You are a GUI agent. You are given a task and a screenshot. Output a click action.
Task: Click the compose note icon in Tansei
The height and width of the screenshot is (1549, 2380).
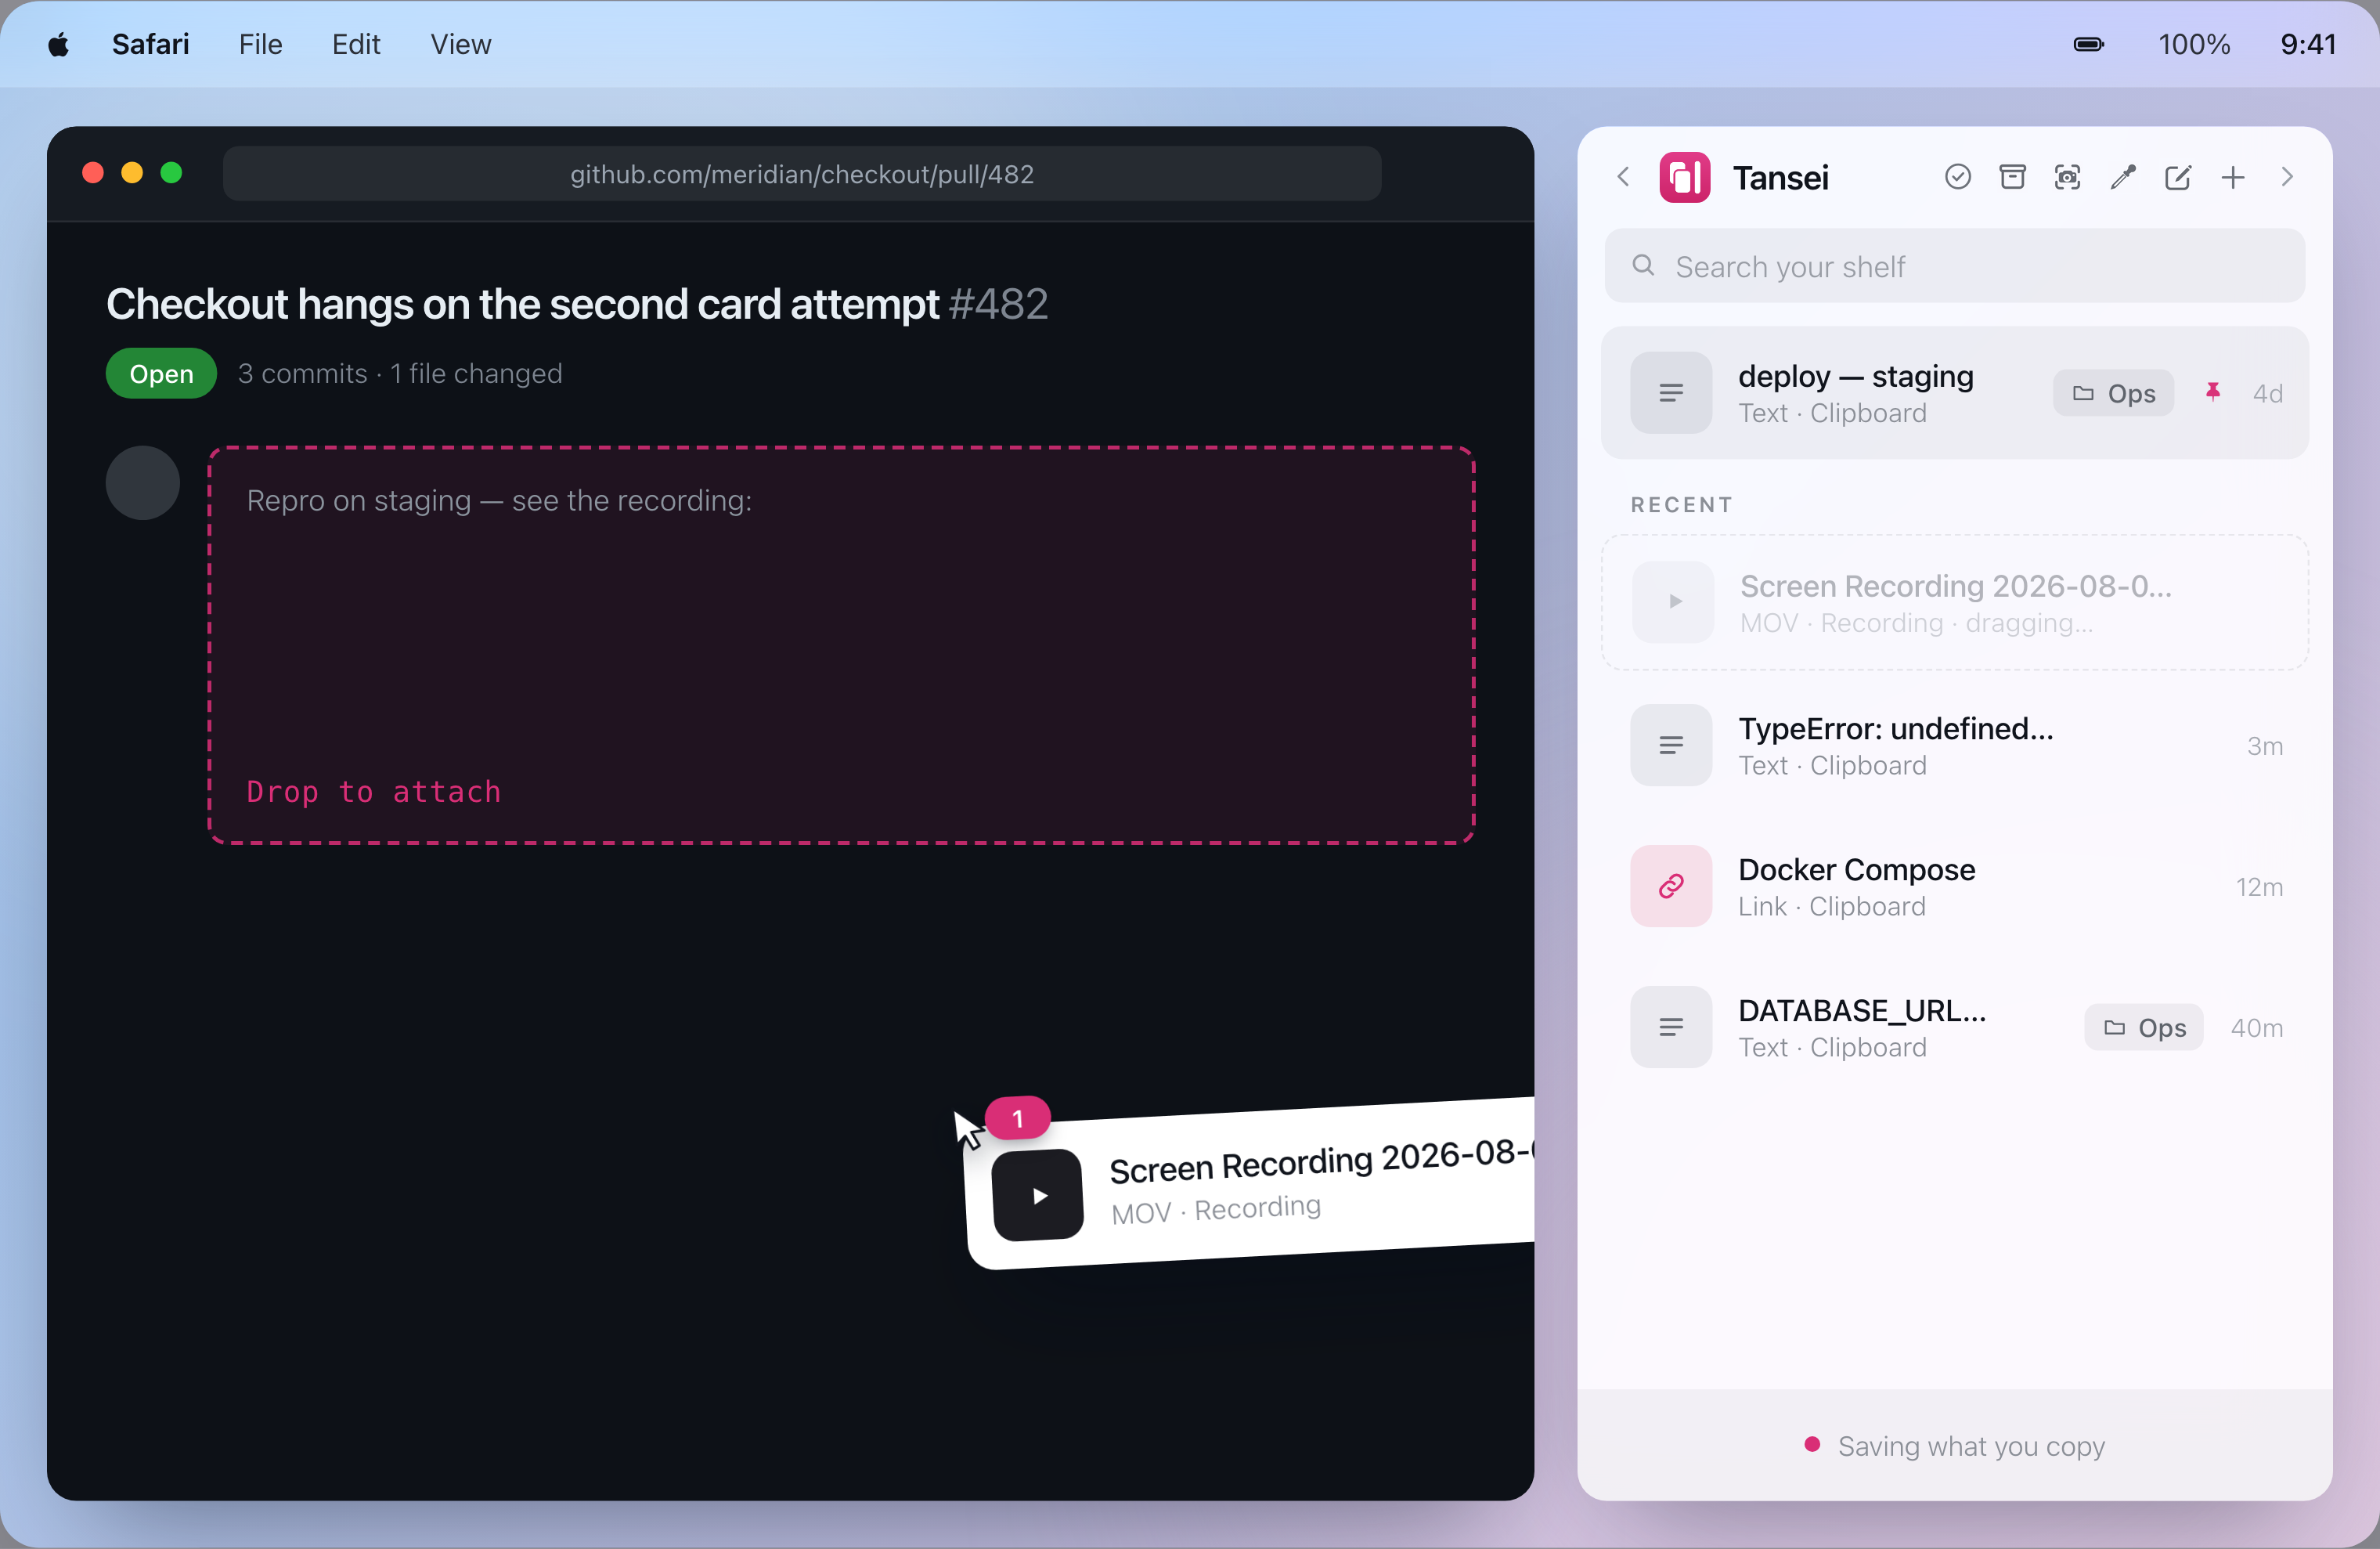pos(2177,177)
